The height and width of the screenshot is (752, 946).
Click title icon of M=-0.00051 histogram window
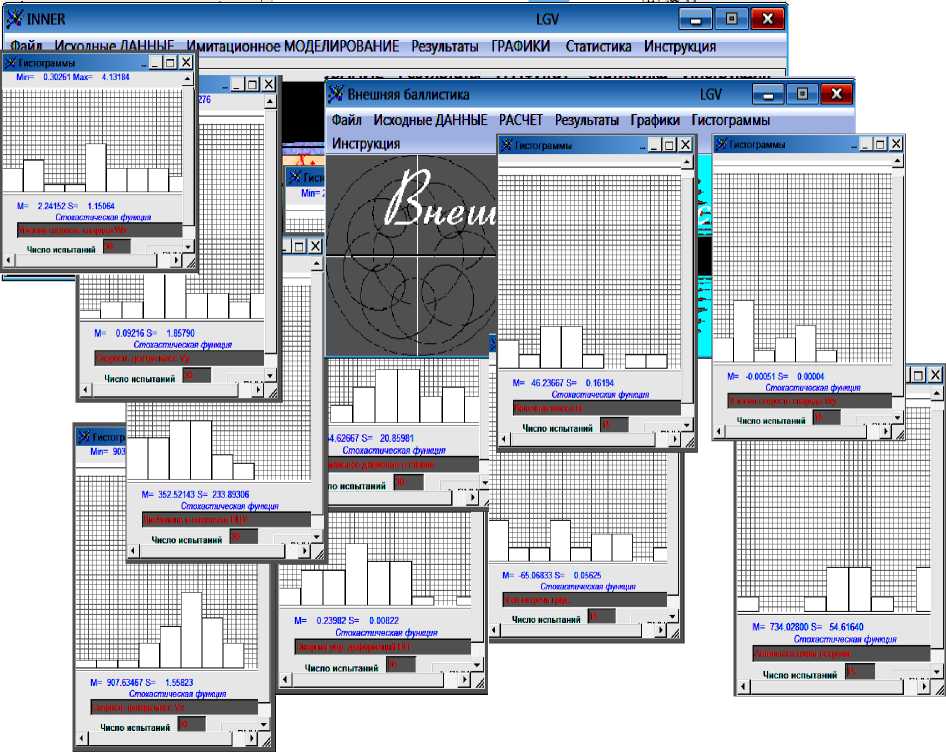point(721,144)
